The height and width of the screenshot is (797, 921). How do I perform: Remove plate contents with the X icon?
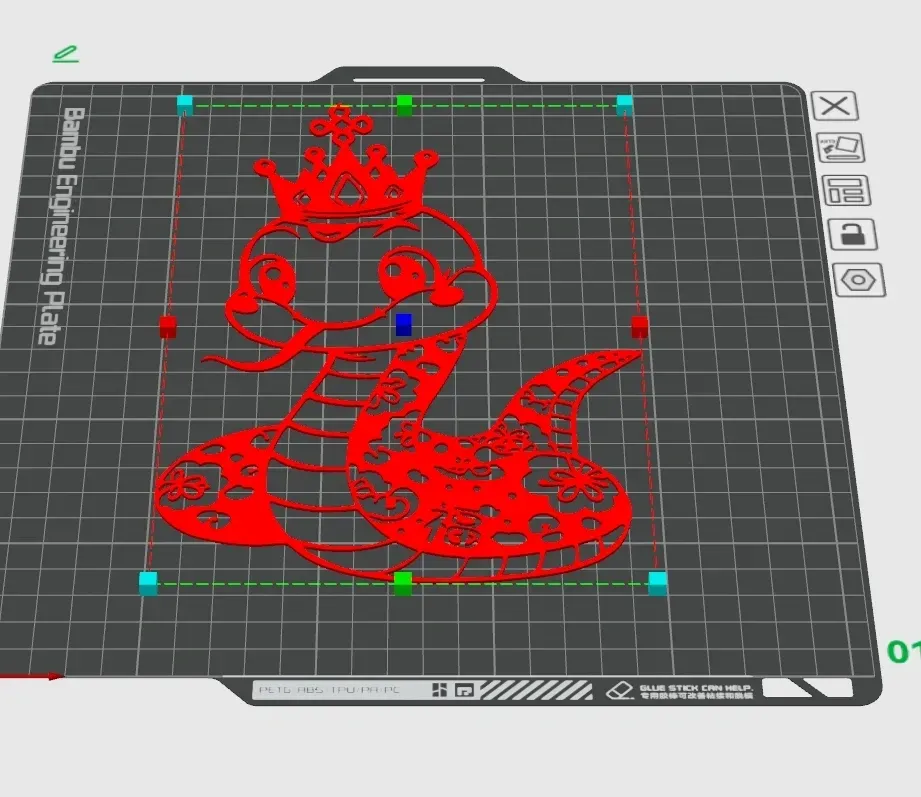point(835,106)
